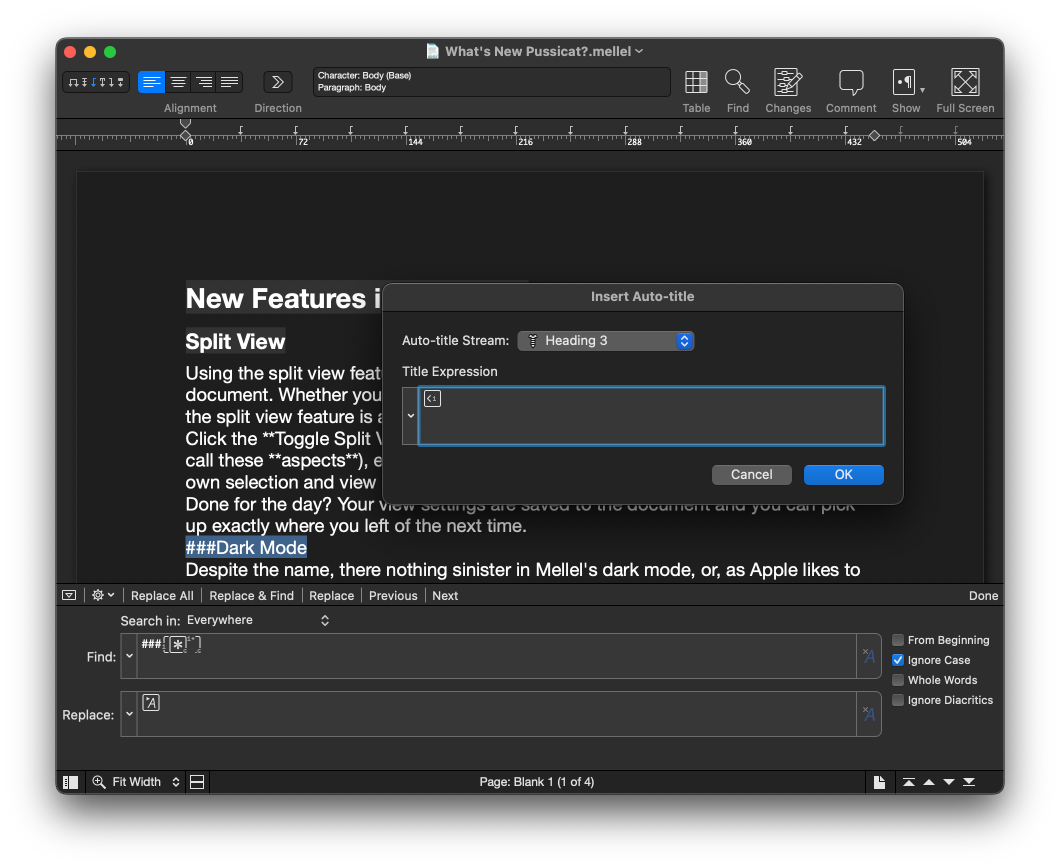Image resolution: width=1060 pixels, height=868 pixels.
Task: Click Replace All in find bar
Action: [x=162, y=596]
